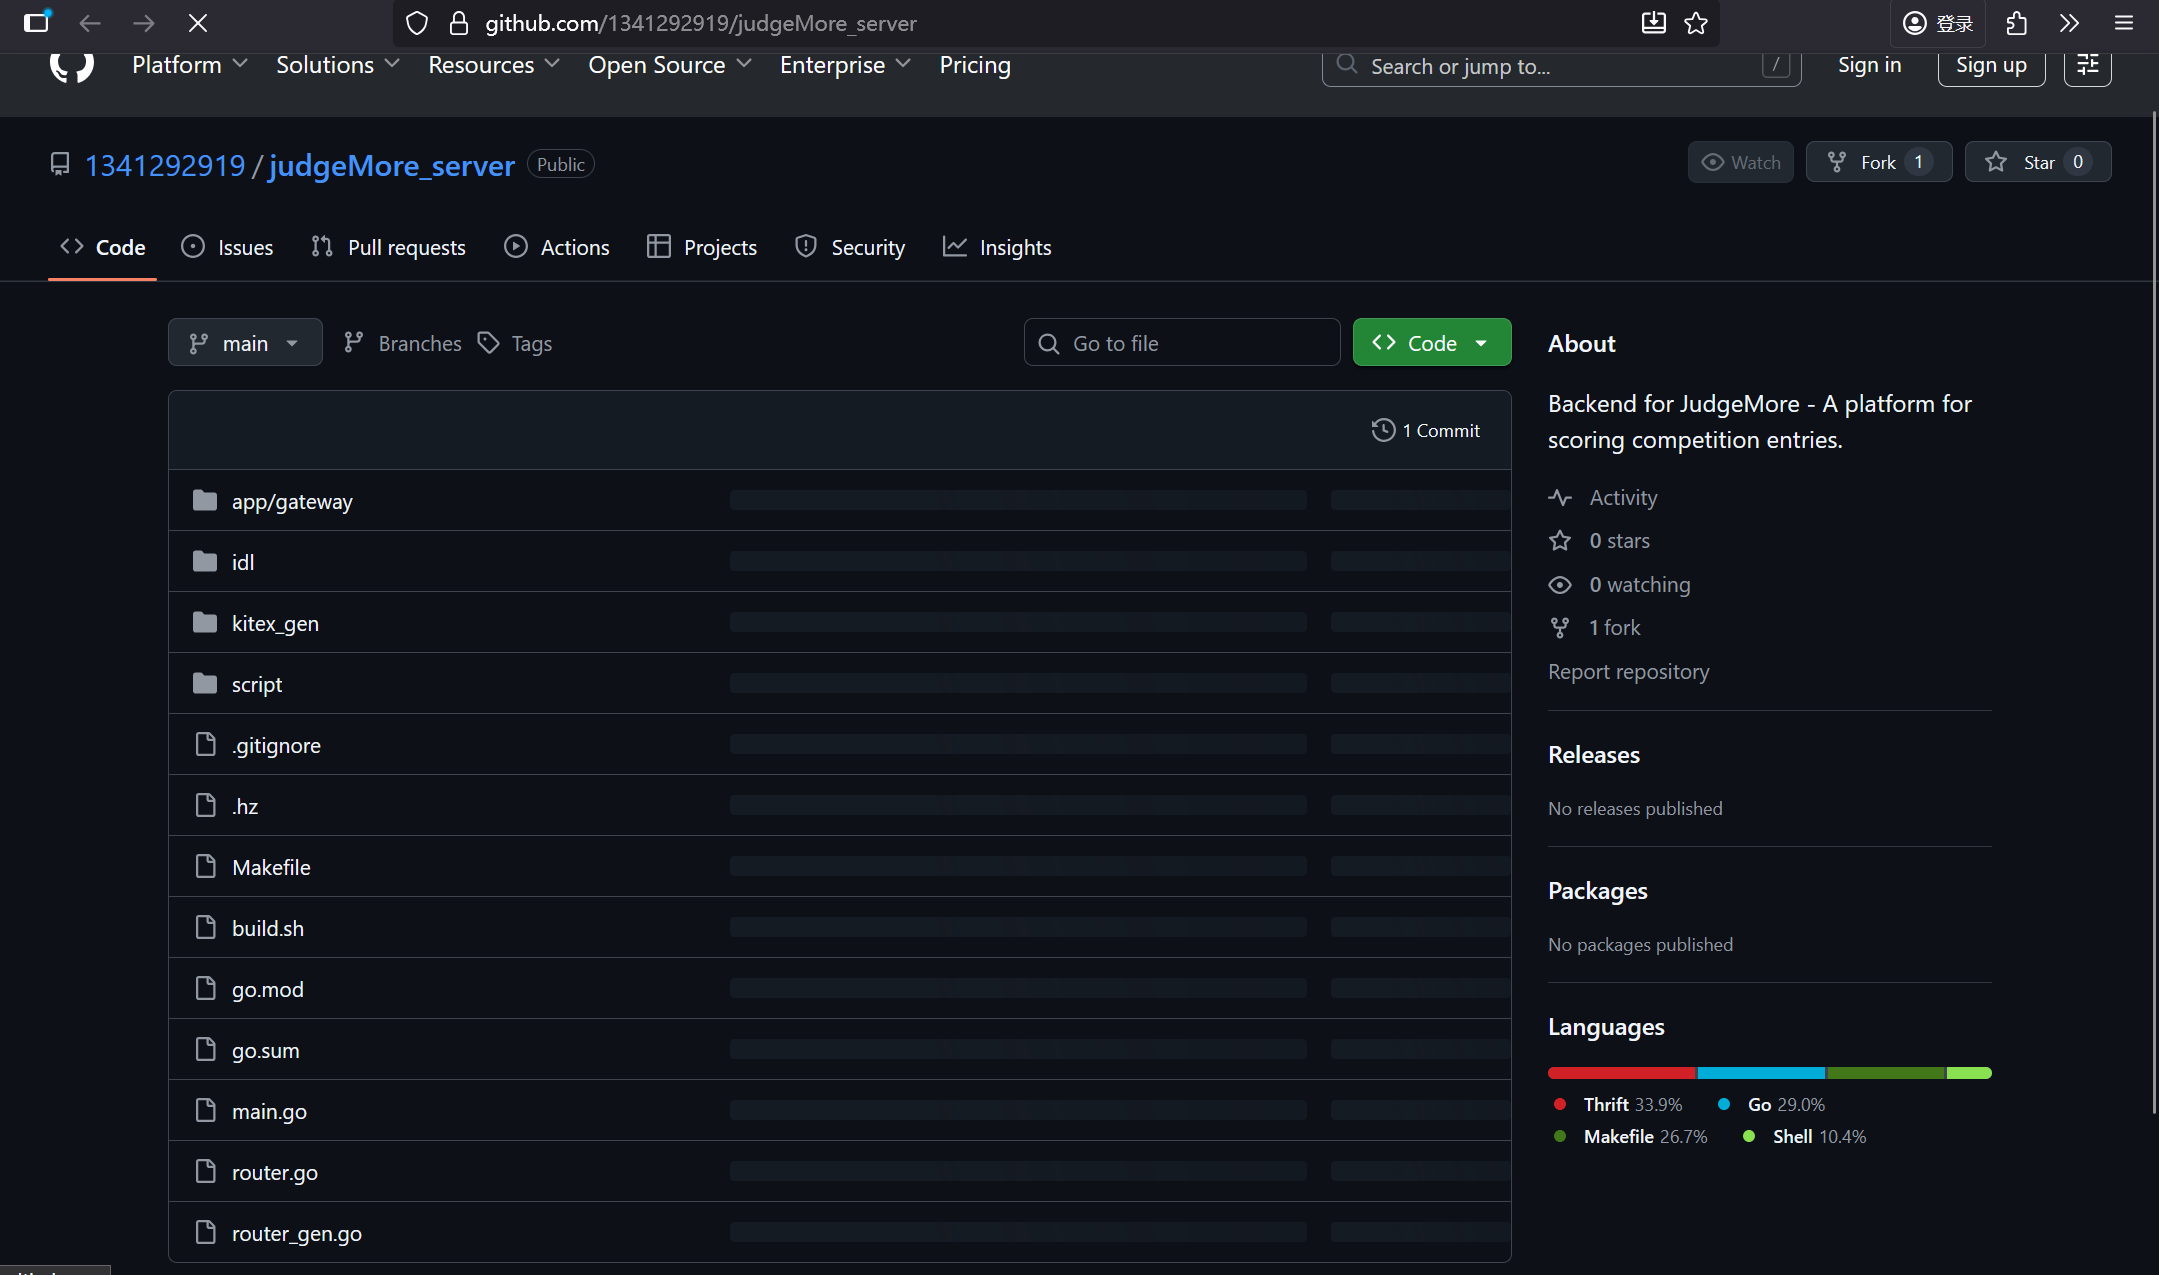
Task: Click the browser bookmark star icon
Action: pyautogui.click(x=1696, y=23)
